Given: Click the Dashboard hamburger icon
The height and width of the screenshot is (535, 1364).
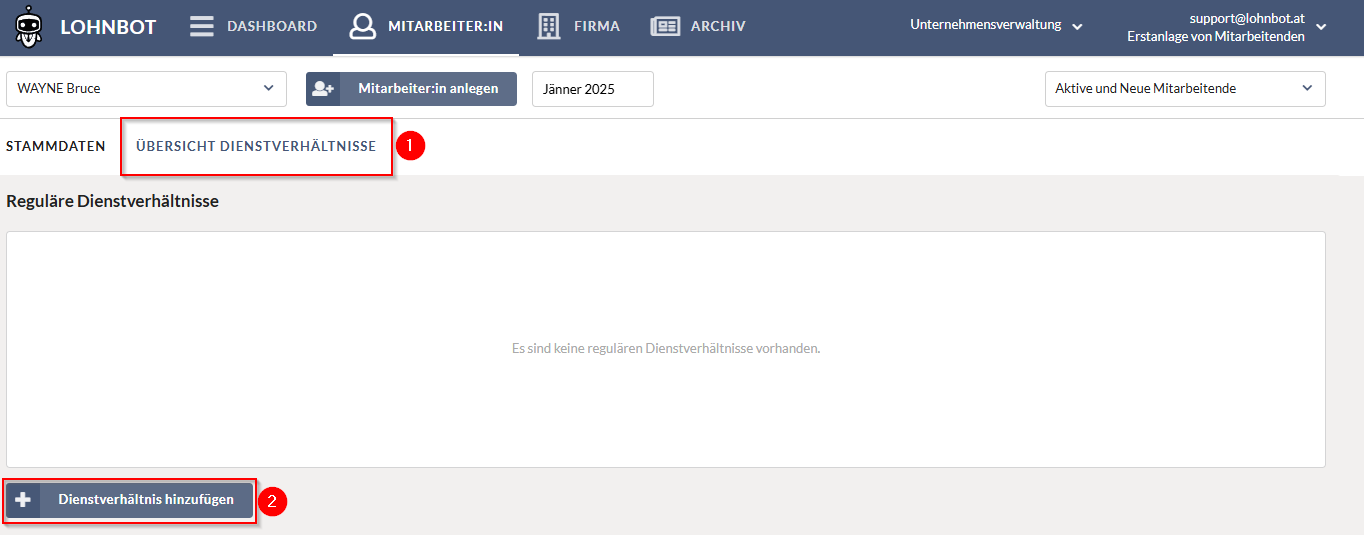Looking at the screenshot, I should (202, 26).
